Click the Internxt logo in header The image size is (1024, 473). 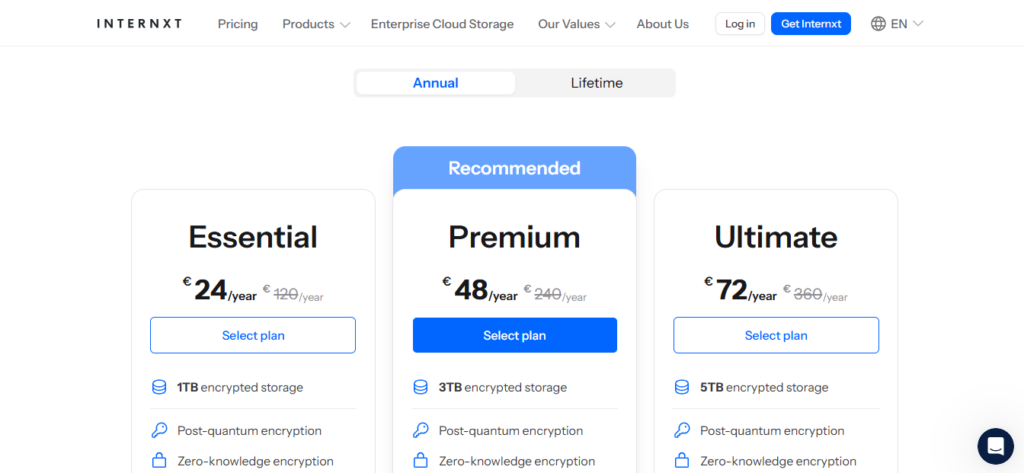[x=139, y=24]
